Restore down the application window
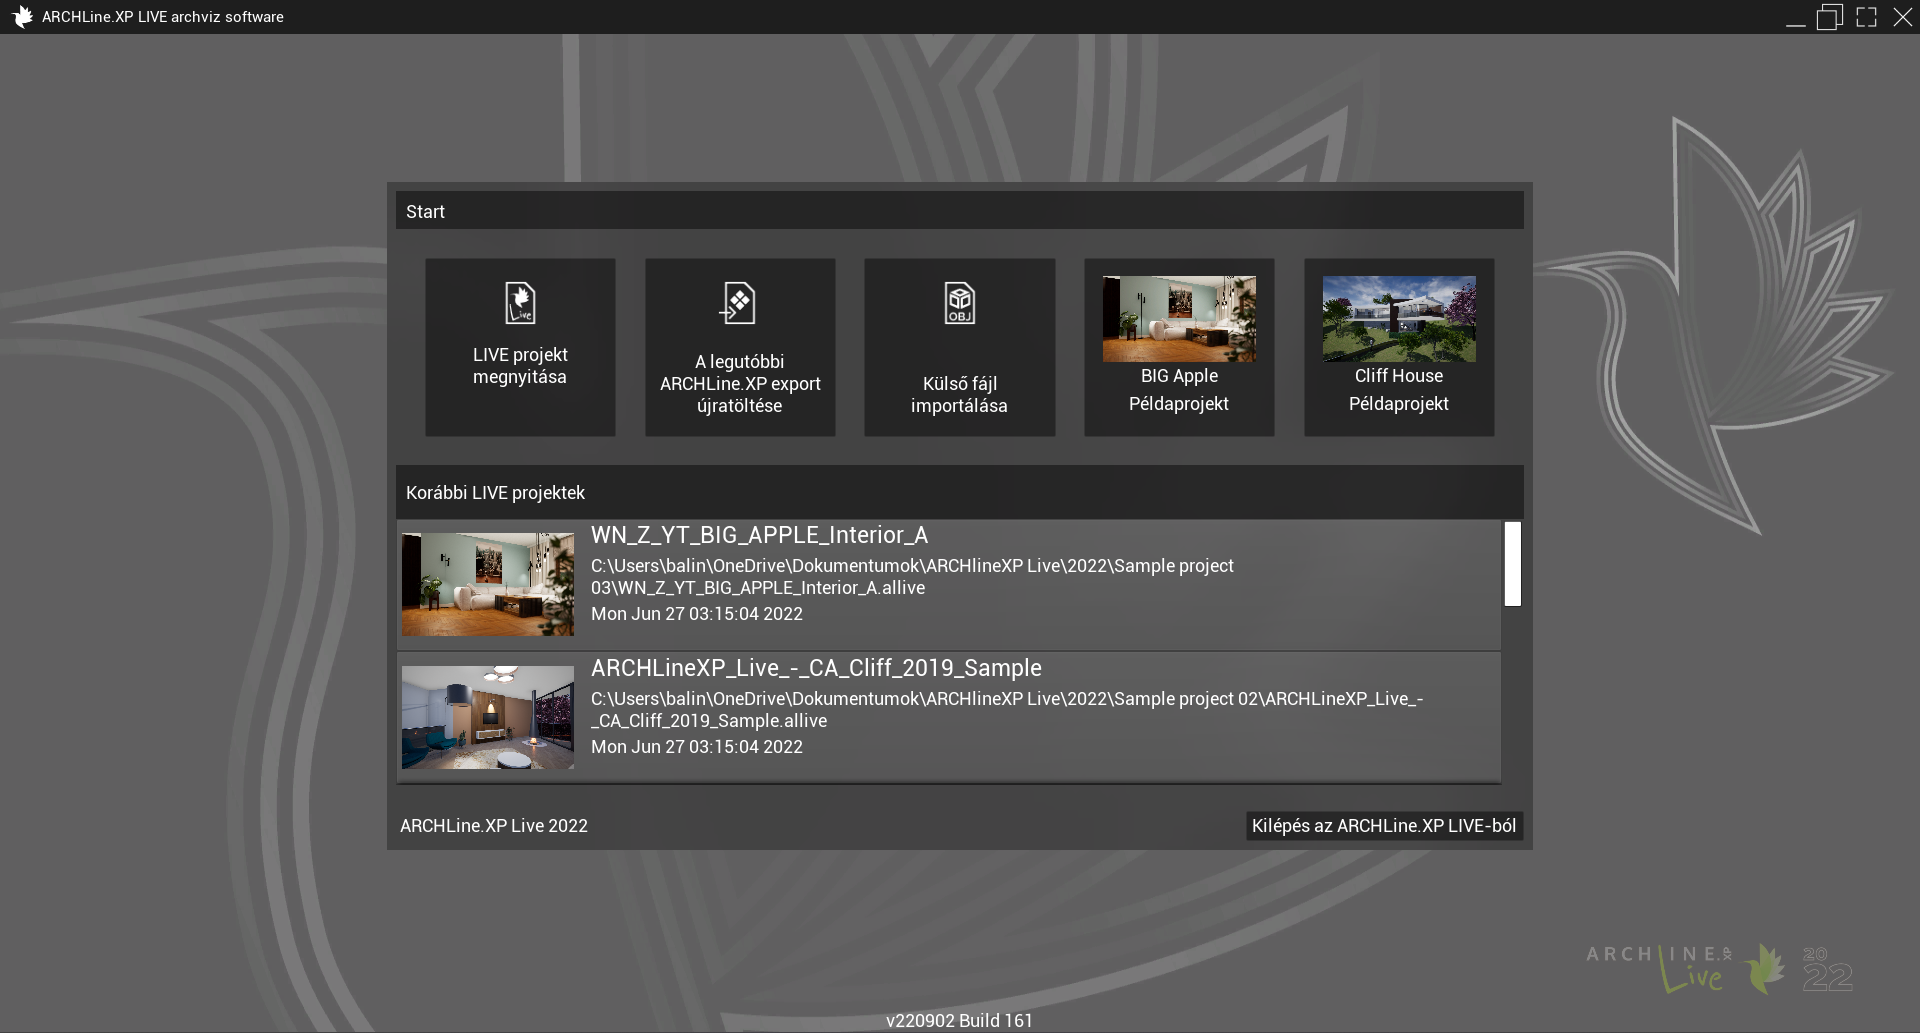This screenshot has width=1920, height=1033. (1829, 17)
